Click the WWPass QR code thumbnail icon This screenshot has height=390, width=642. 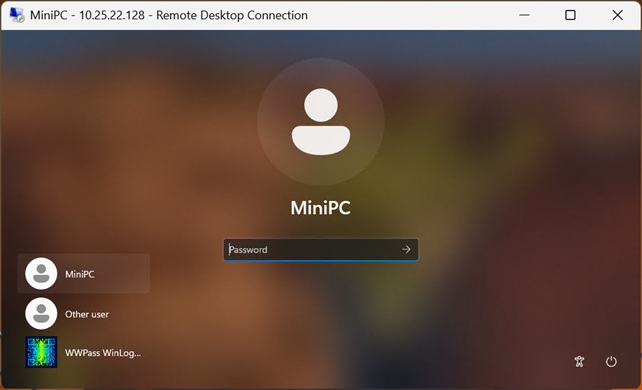(x=41, y=352)
